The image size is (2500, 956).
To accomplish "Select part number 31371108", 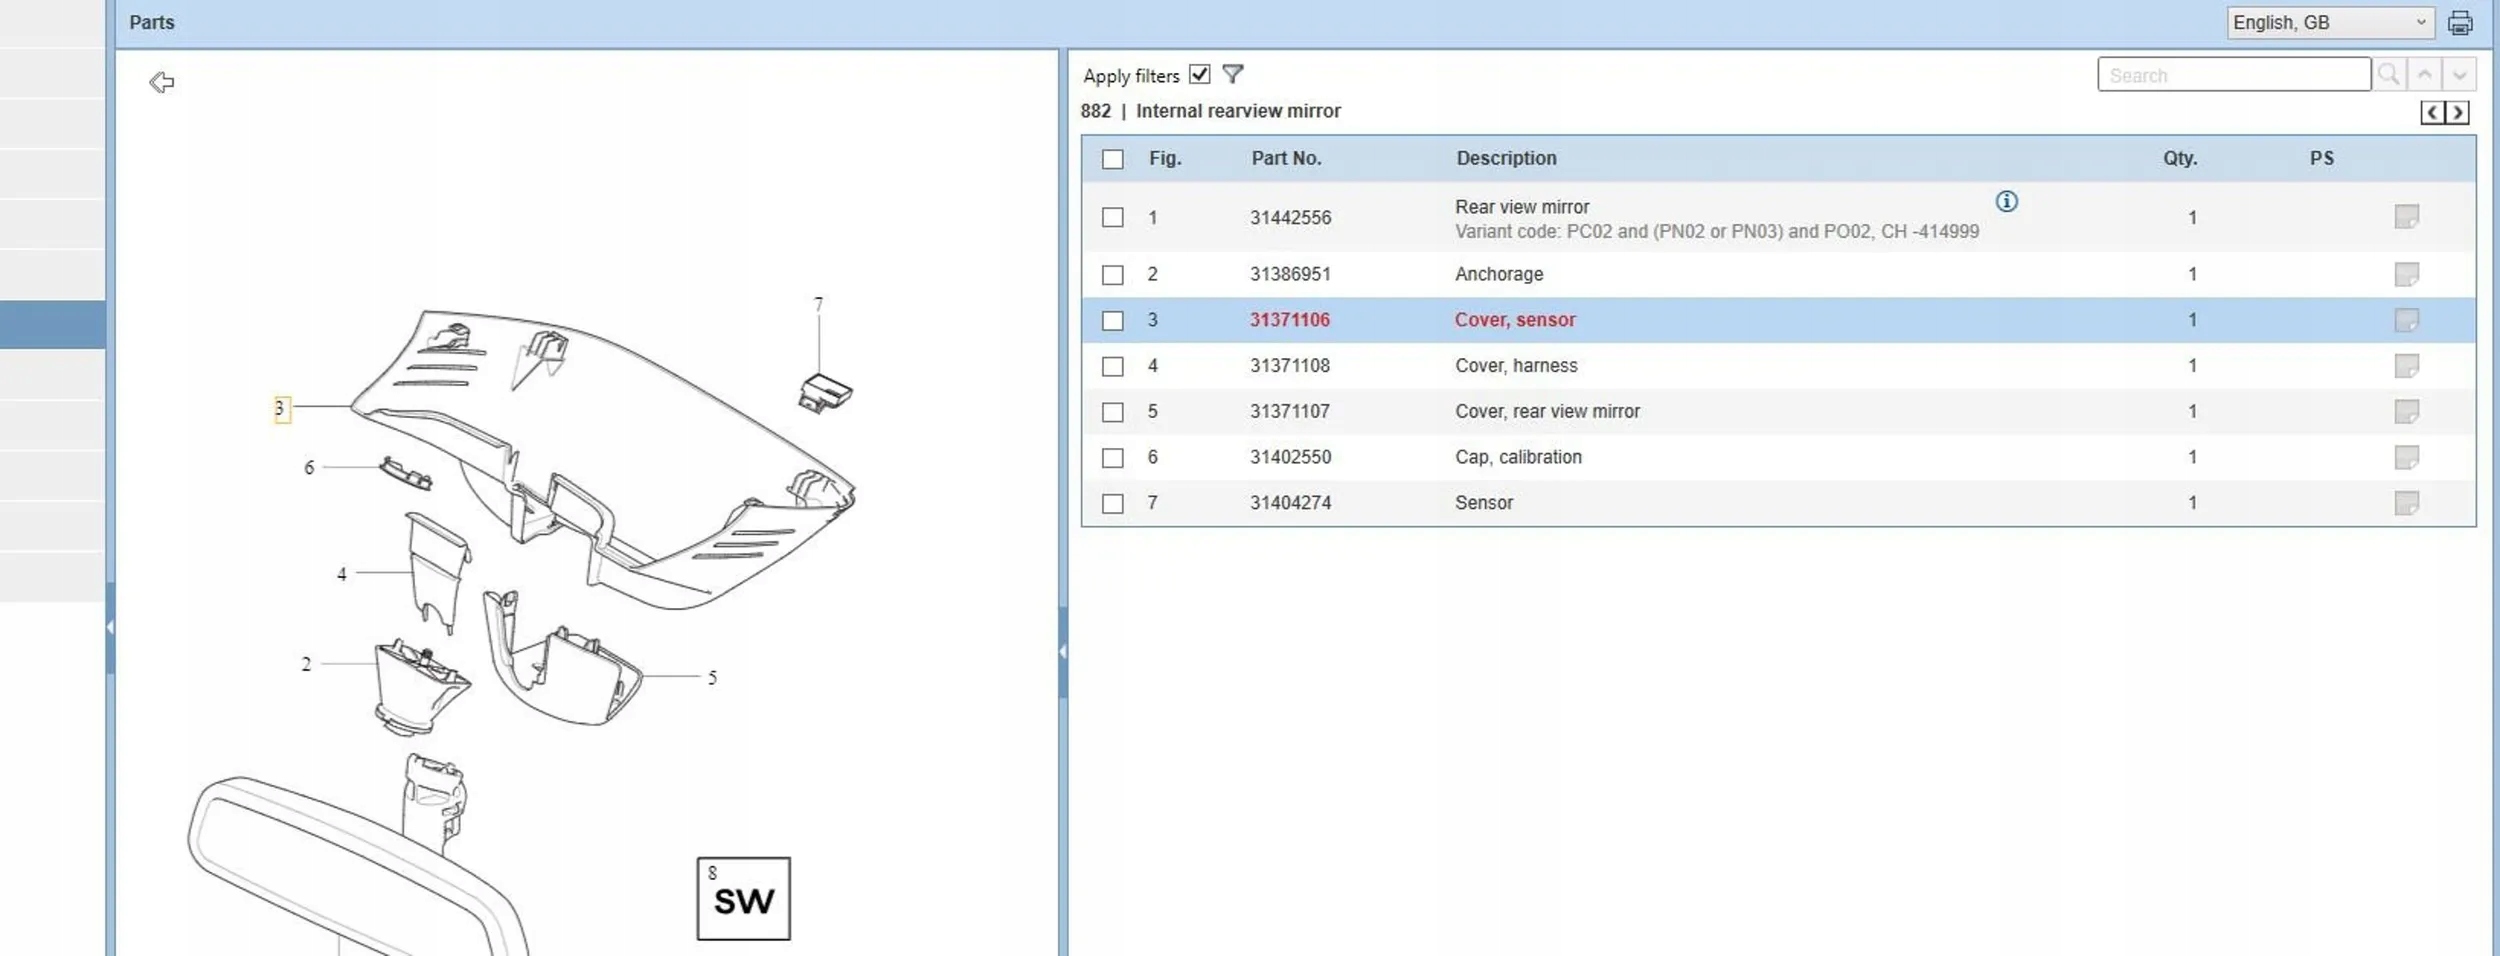I will point(1290,366).
